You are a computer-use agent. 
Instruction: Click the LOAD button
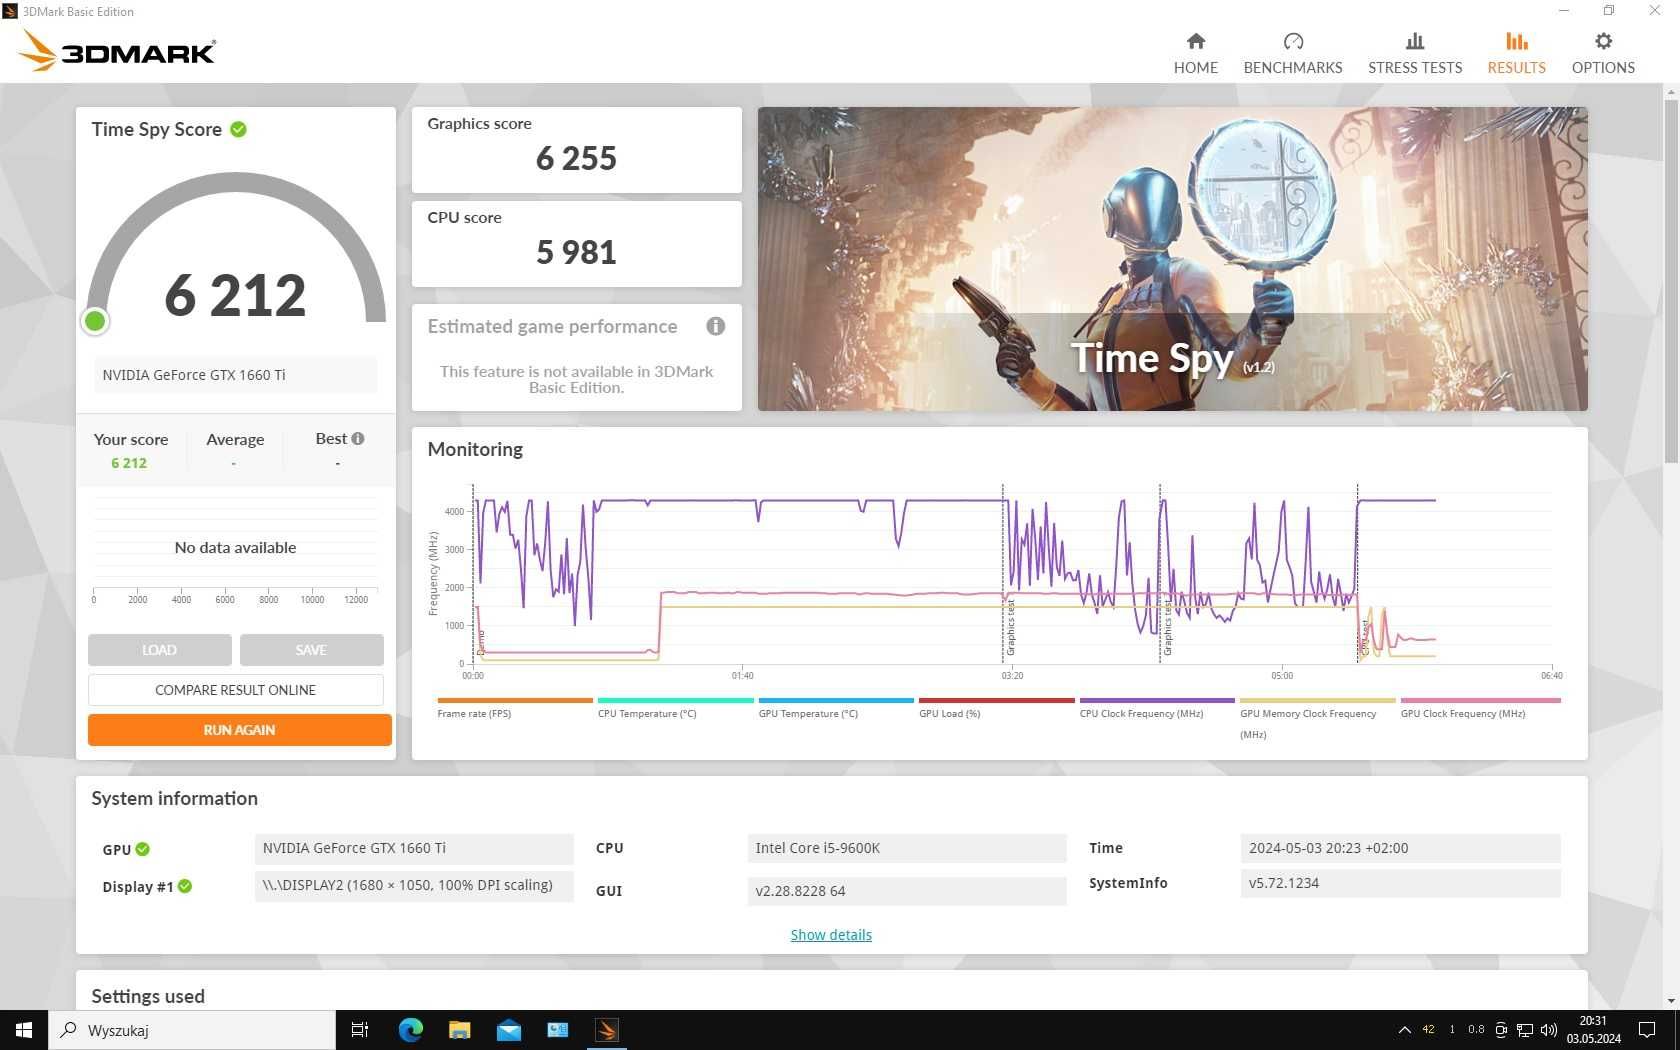coord(159,650)
